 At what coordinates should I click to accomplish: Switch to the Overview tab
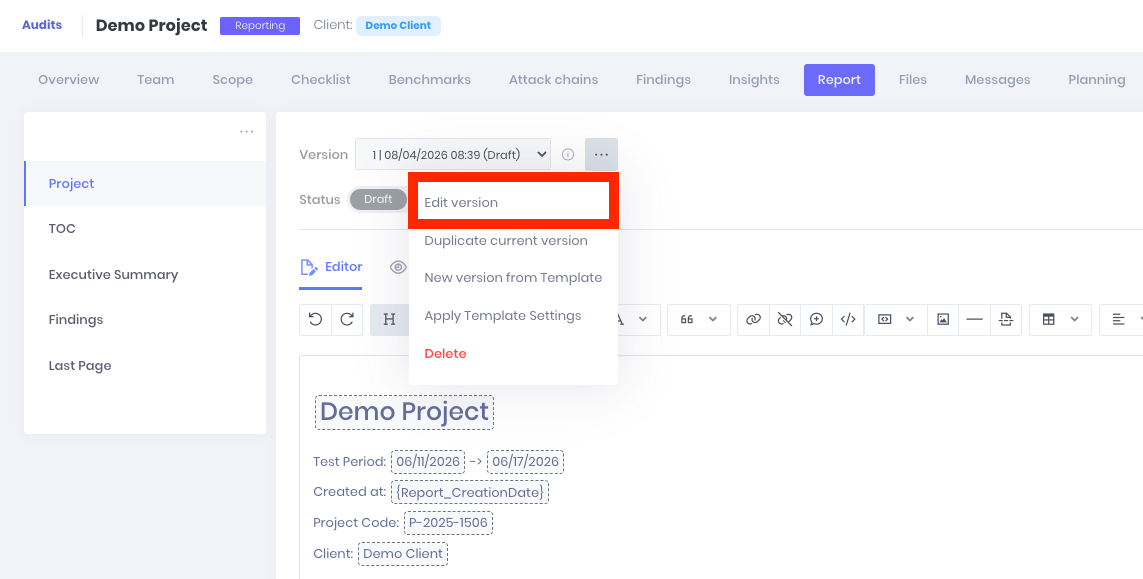point(69,80)
